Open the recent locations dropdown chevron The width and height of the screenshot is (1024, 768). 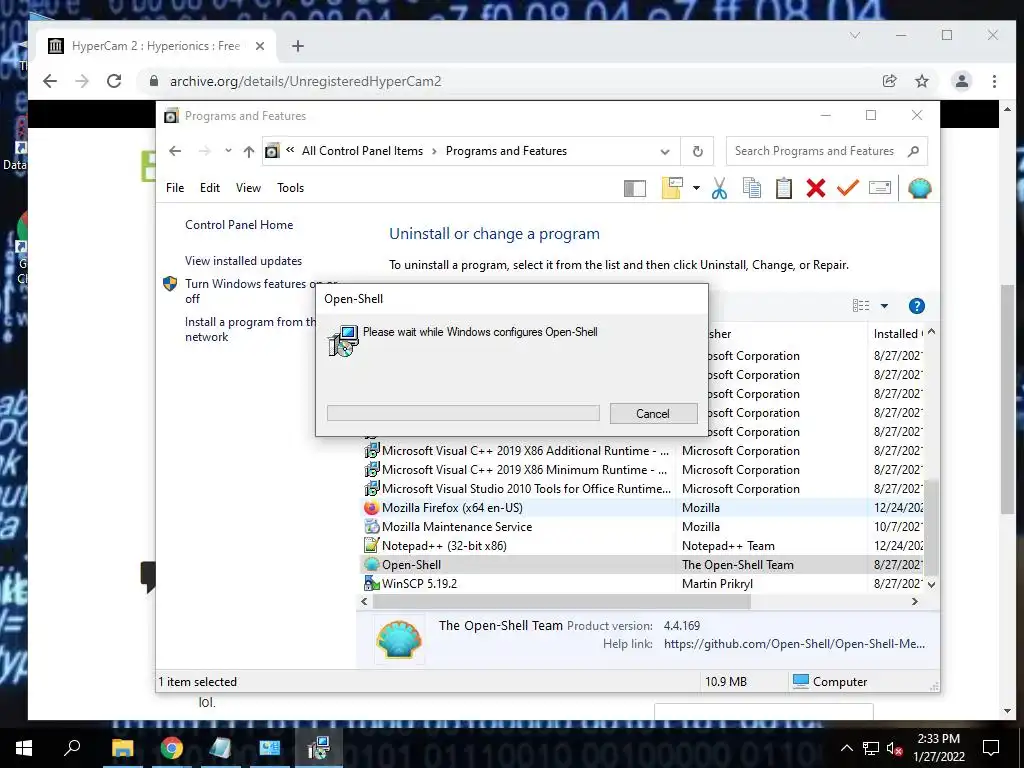coord(228,151)
